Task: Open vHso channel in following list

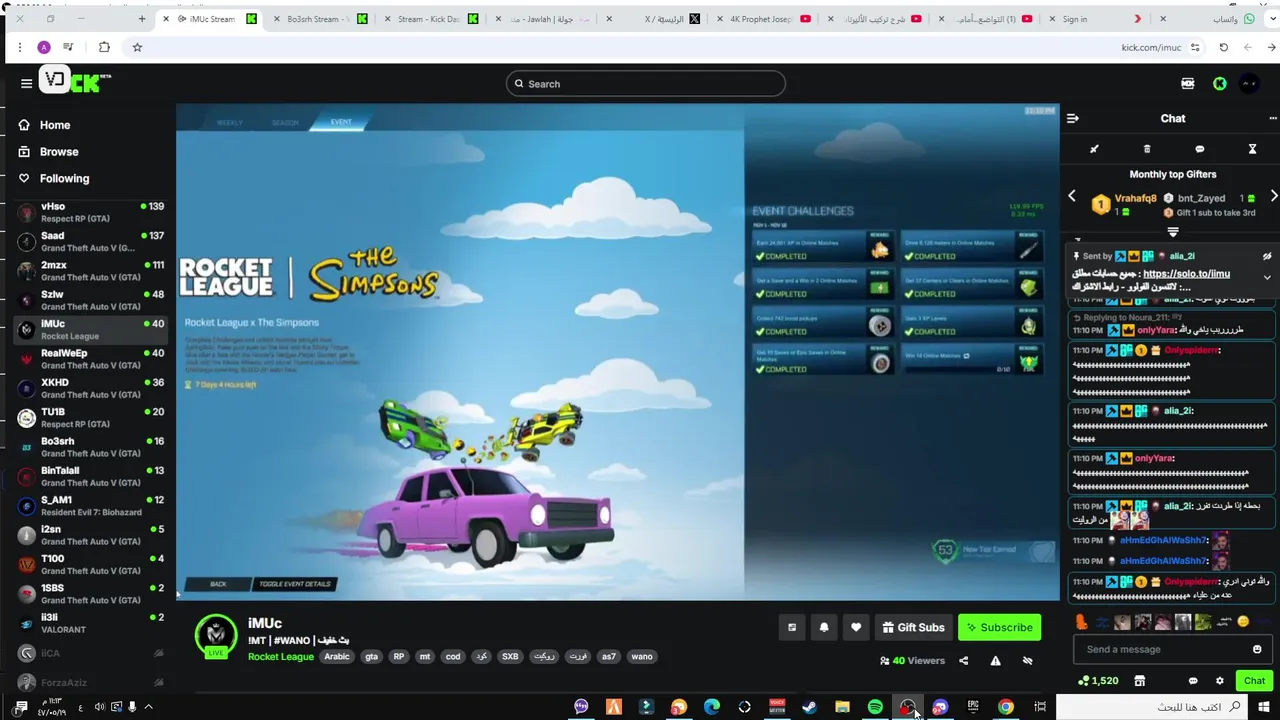Action: 90,212
